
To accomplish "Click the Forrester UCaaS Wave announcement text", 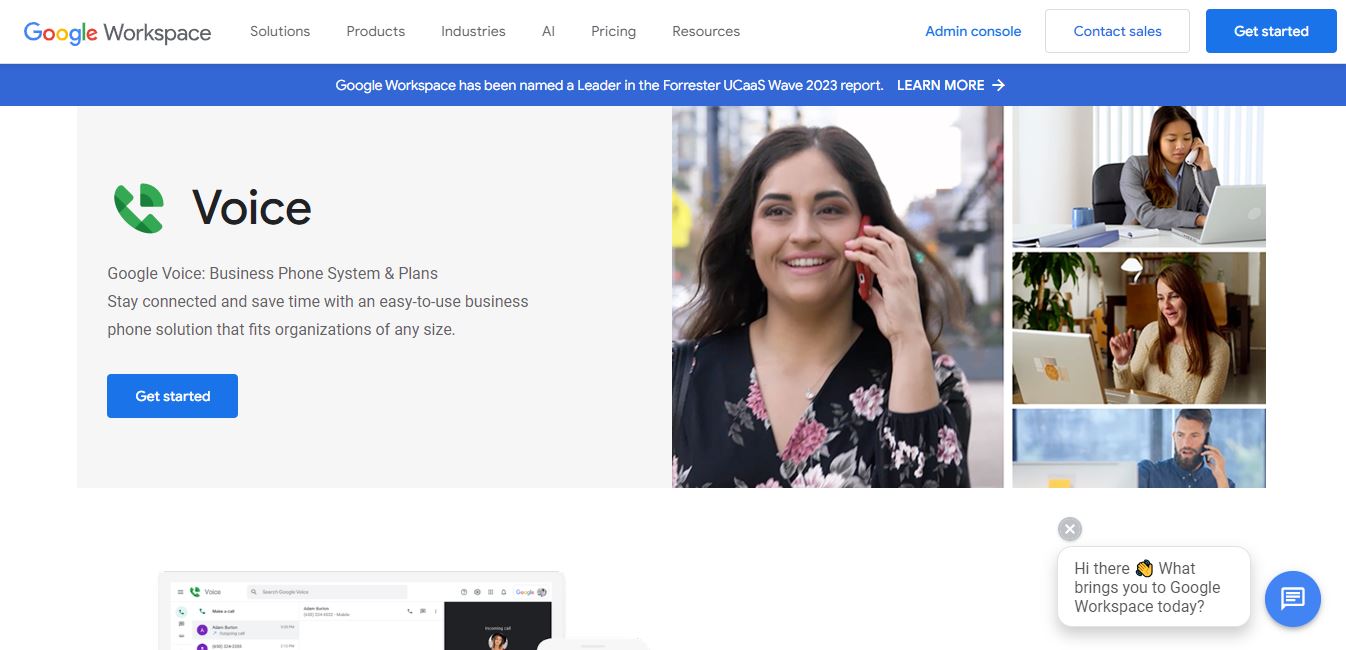I will [609, 85].
